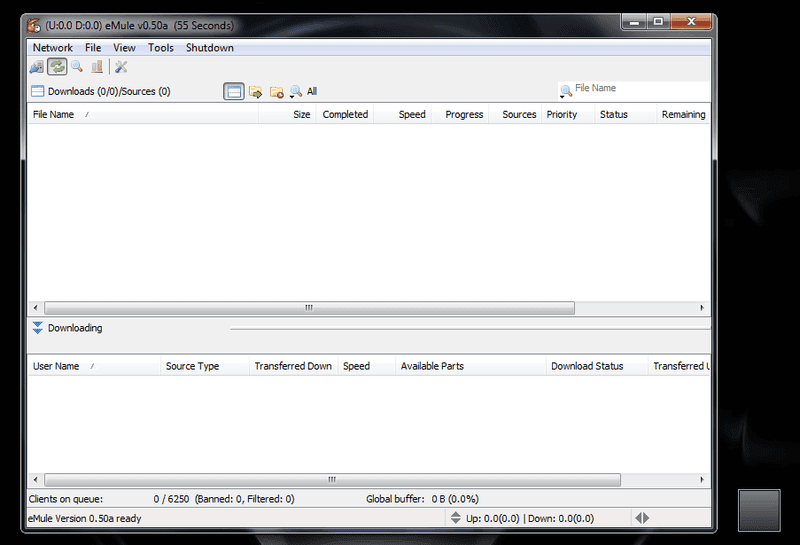This screenshot has width=800, height=545.
Task: Sort downloads by Remaining column
Action: point(683,114)
